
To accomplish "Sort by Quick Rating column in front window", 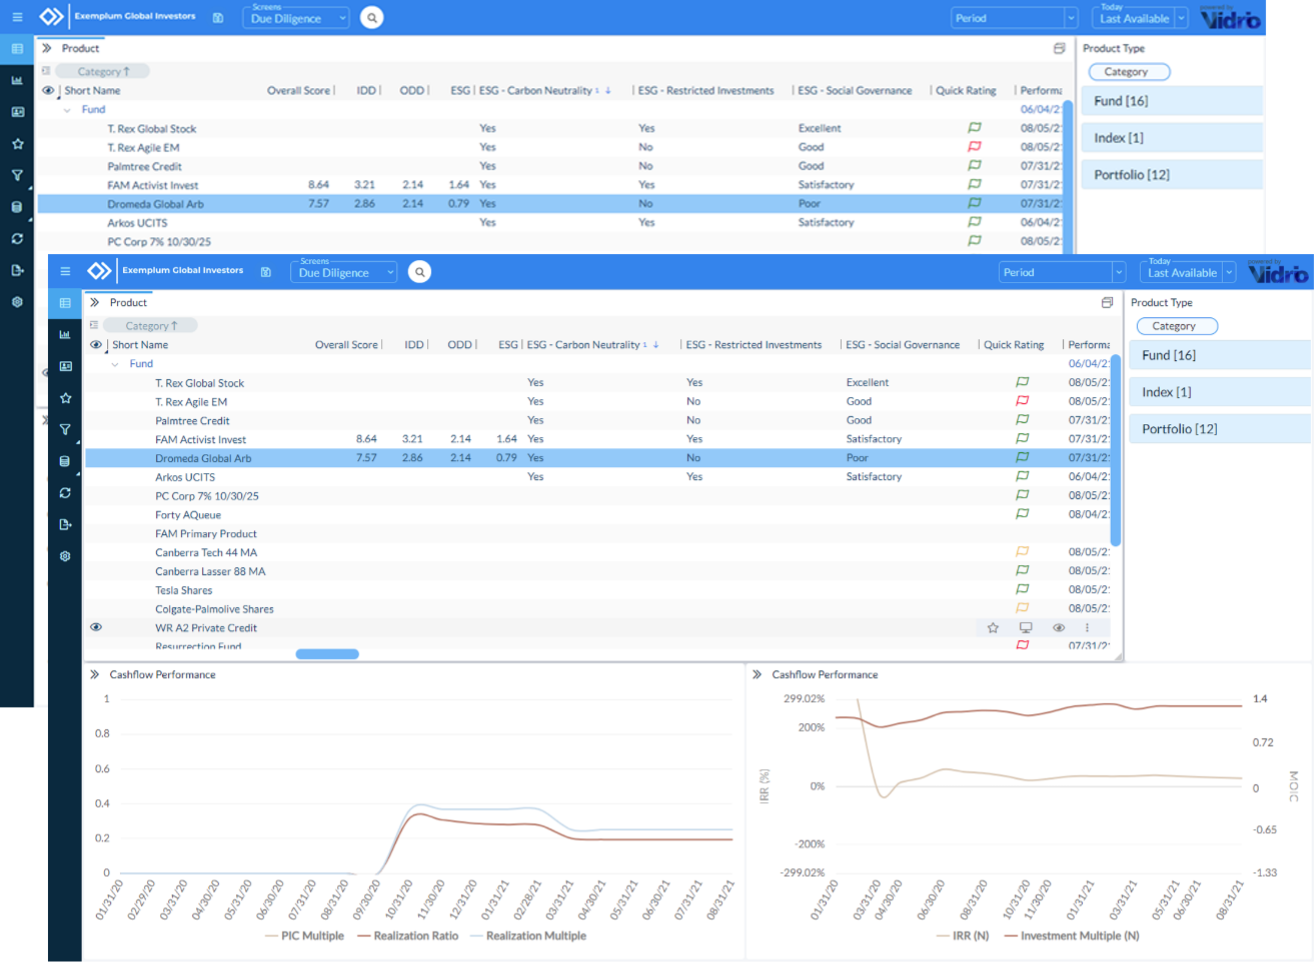I will [x=1014, y=345].
